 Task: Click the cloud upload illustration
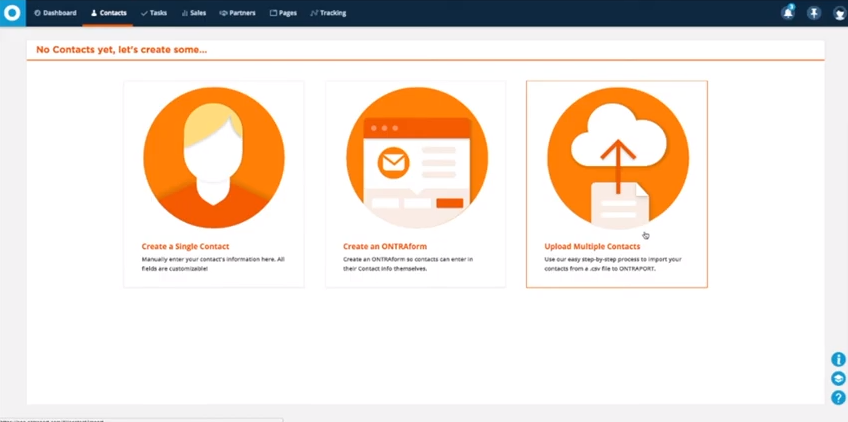point(617,158)
